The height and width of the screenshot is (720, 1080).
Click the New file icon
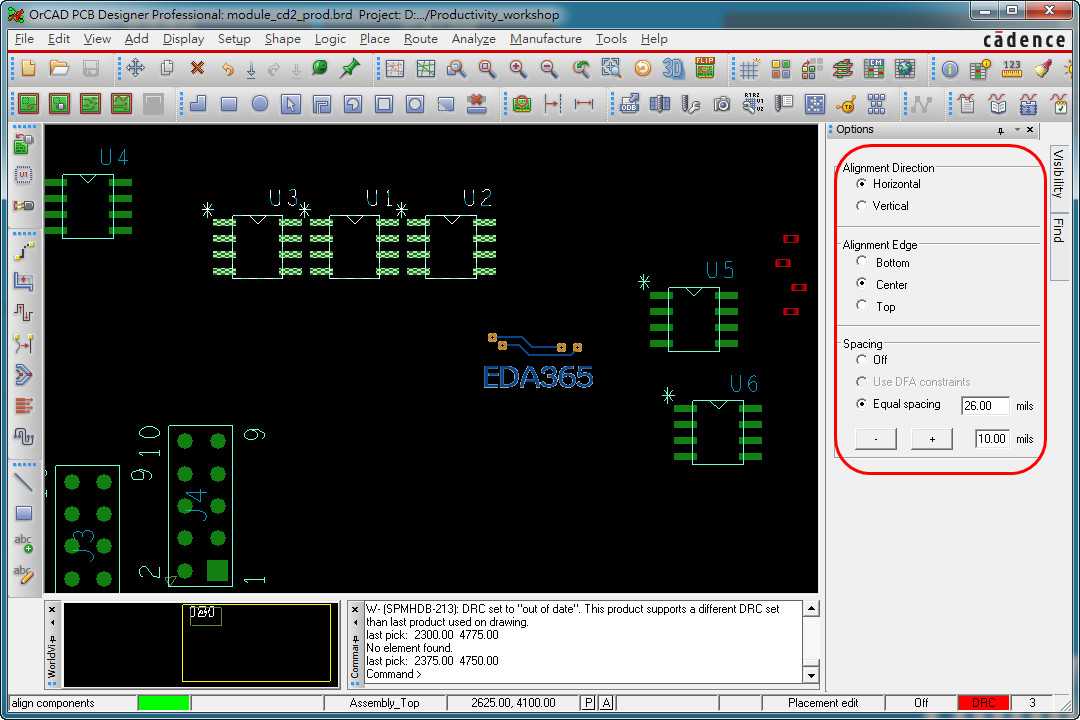click(28, 68)
